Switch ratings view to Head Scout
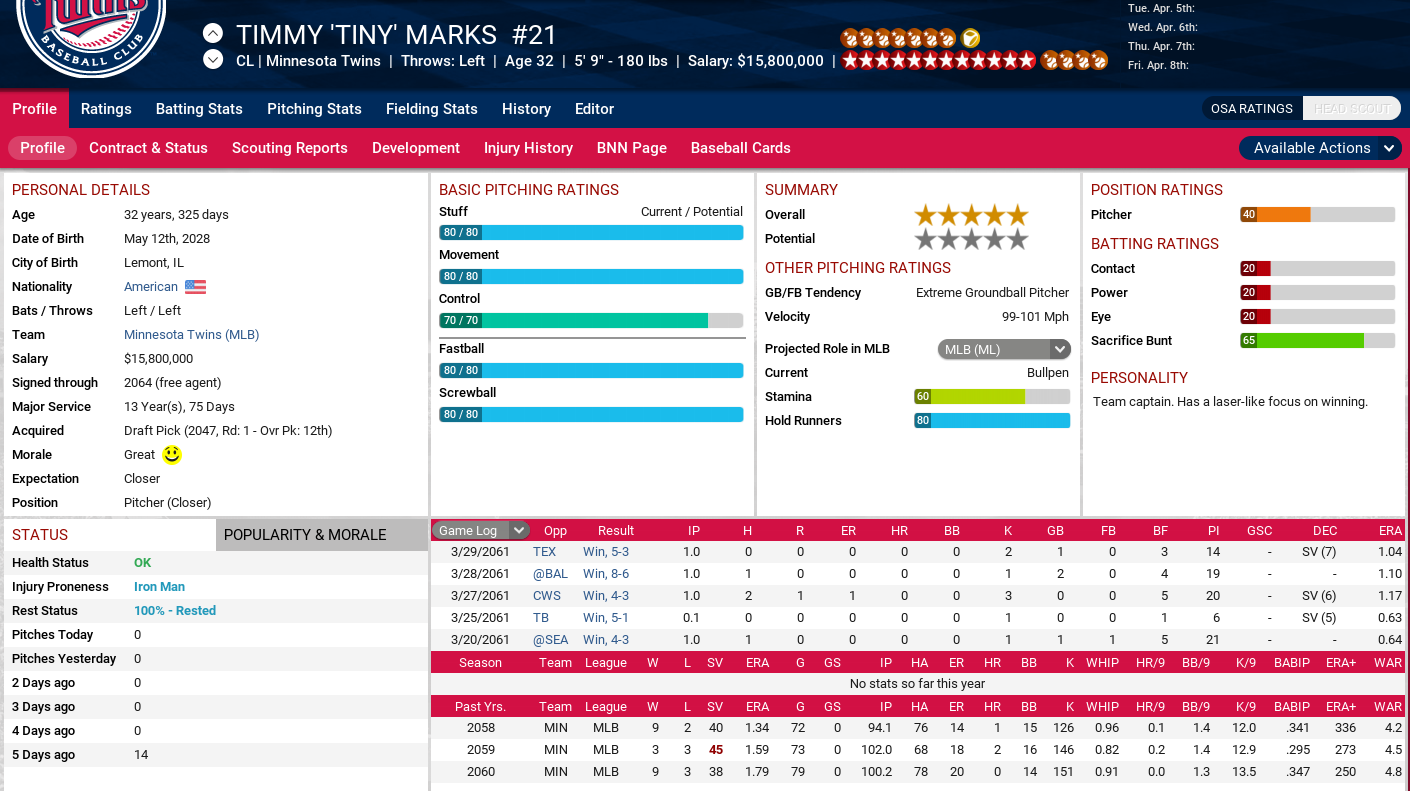The width and height of the screenshot is (1410, 791). click(1352, 109)
